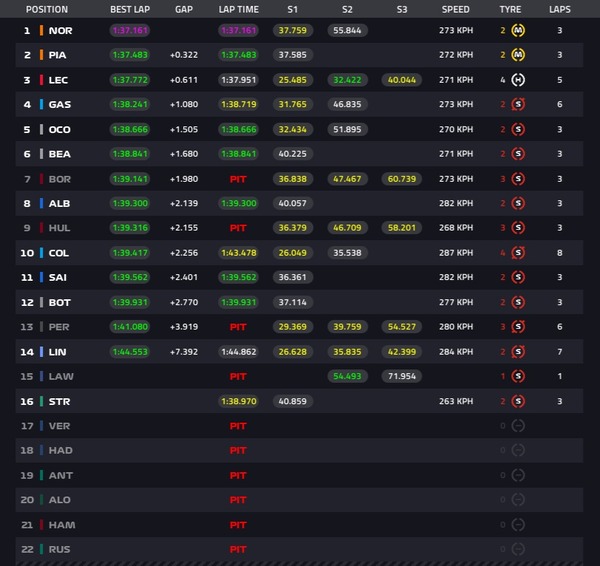Click HUL's S3 time 58.201
The width and height of the screenshot is (600, 566).
click(402, 228)
